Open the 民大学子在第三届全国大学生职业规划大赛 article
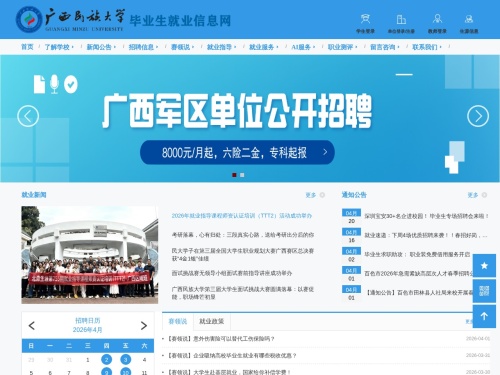 (243, 255)
